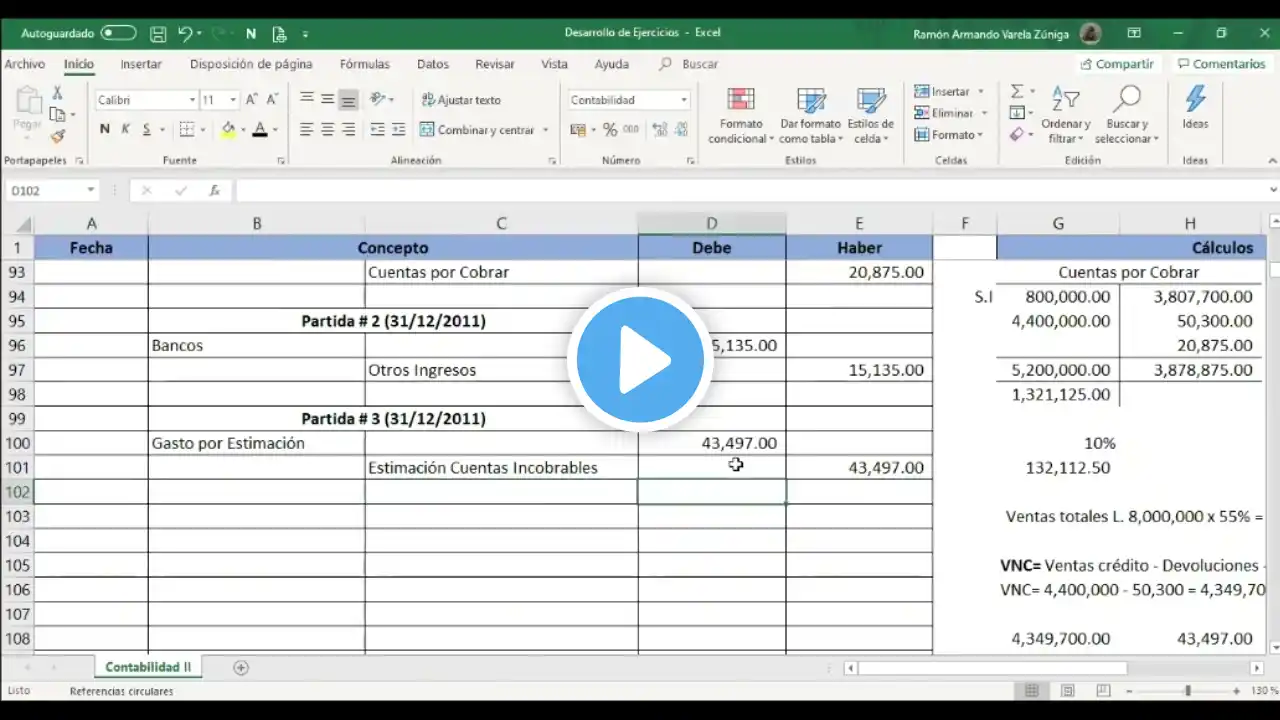
Task: Open the number format dropdown Contabilidad
Action: pos(684,100)
